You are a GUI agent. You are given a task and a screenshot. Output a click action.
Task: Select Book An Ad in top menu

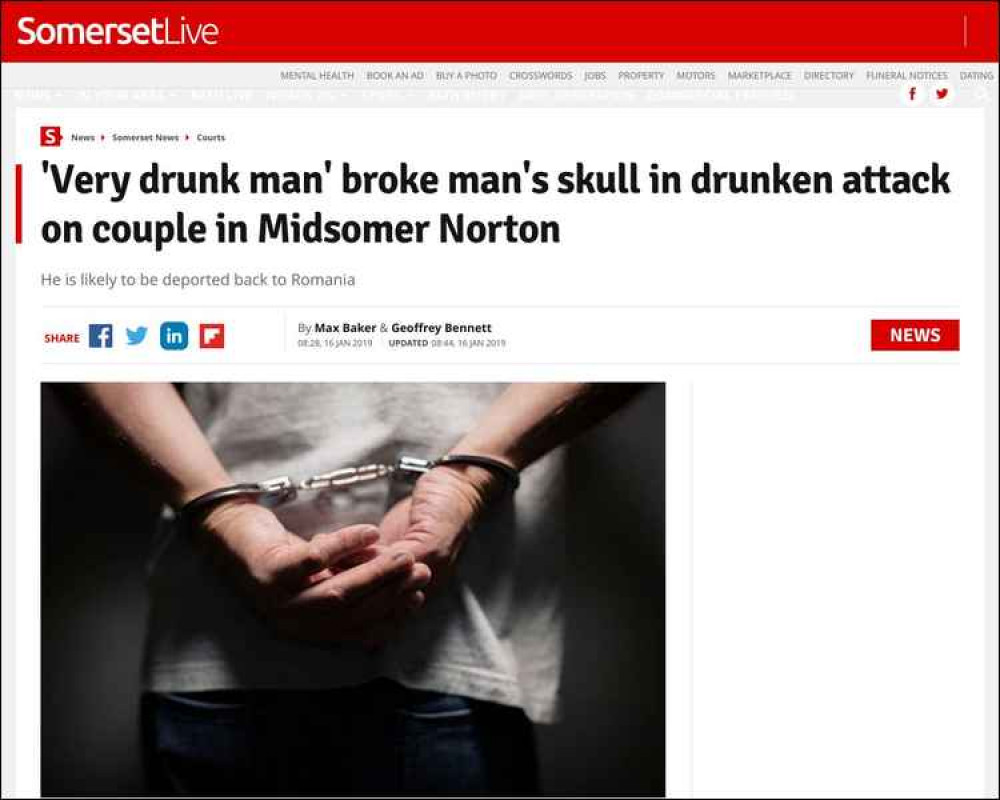(x=395, y=75)
